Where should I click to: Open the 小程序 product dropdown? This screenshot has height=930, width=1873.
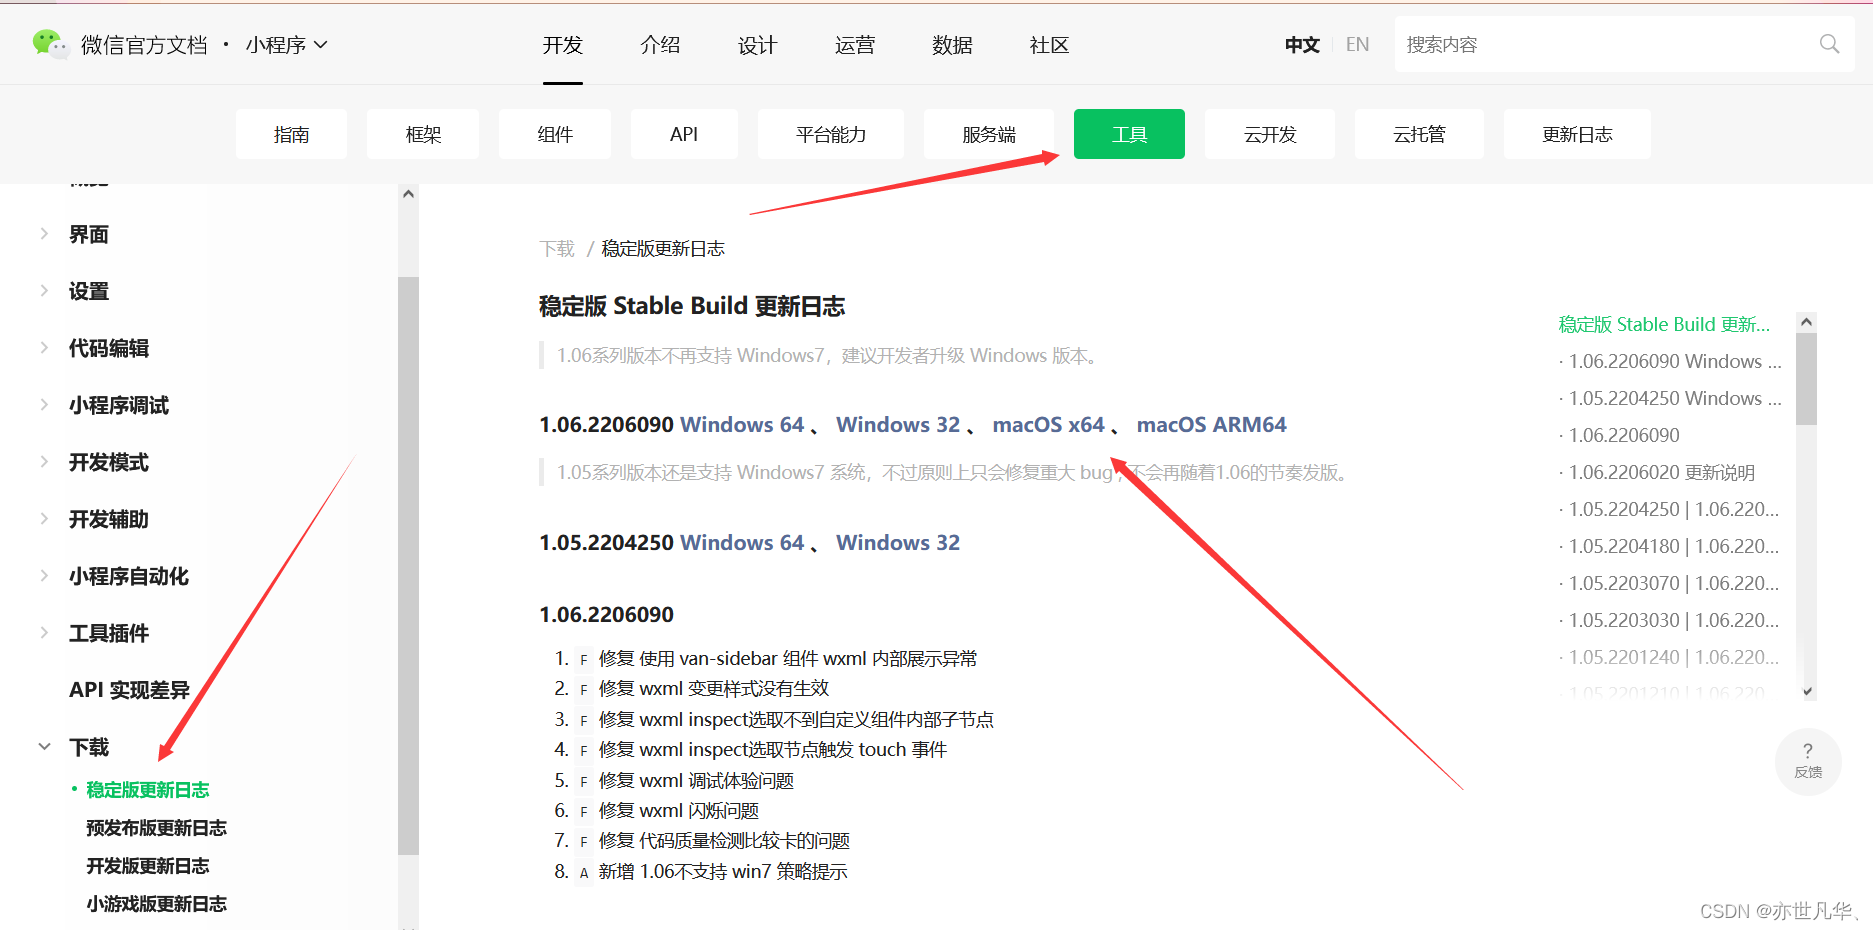pyautogui.click(x=286, y=44)
